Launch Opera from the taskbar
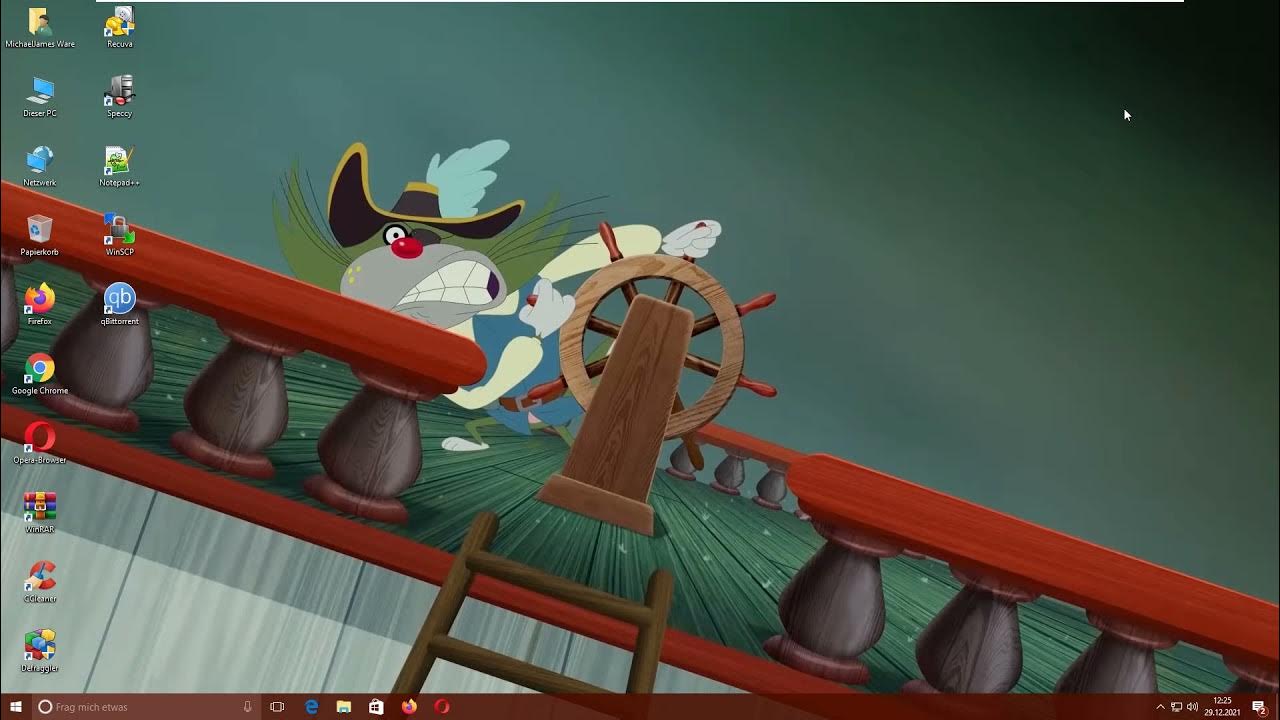This screenshot has width=1280, height=720. (x=442, y=707)
